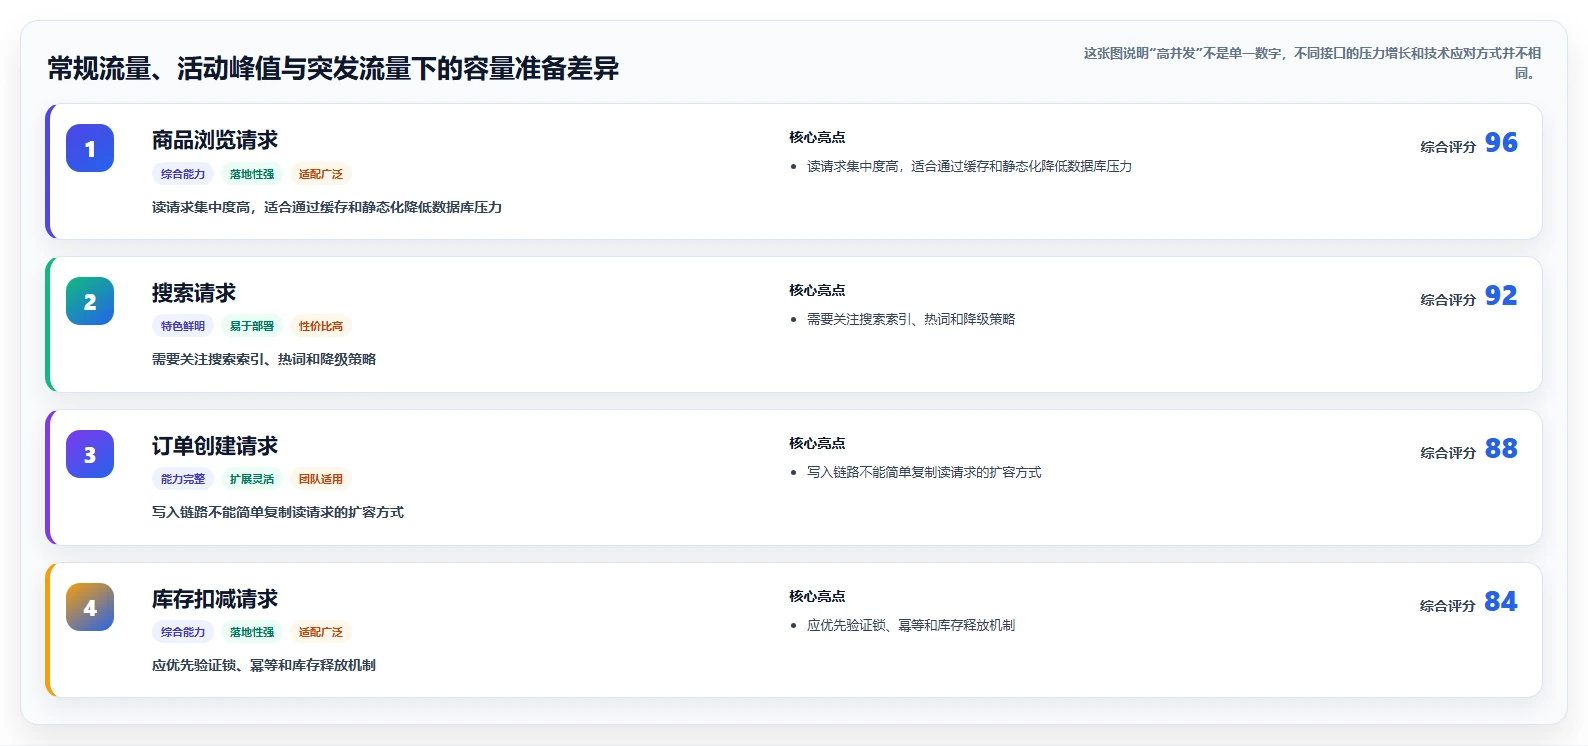Click the score value 88
This screenshot has width=1588, height=746.
1501,449
